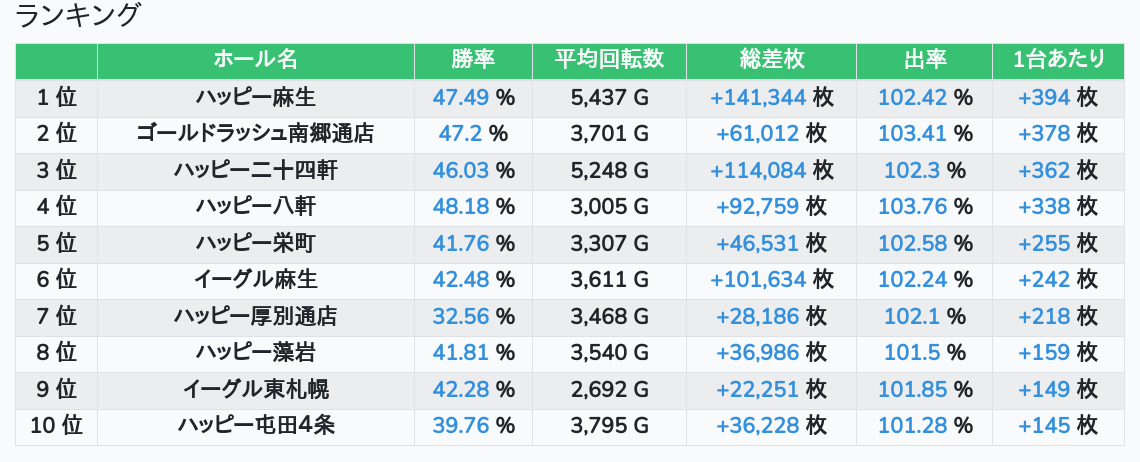The height and width of the screenshot is (462, 1140).
Task: Click the 1台あたり column header
Action: coord(1059,61)
